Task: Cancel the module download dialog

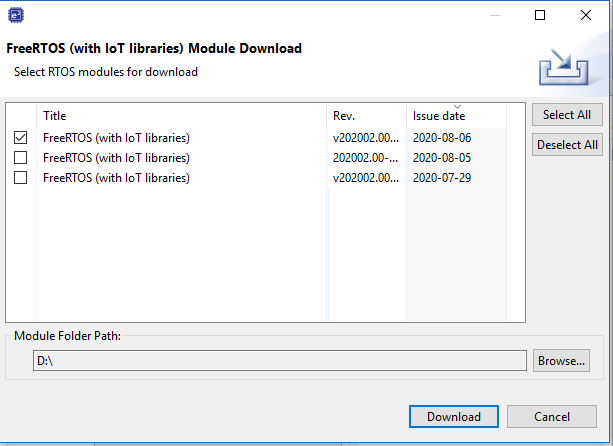Action: tap(551, 417)
